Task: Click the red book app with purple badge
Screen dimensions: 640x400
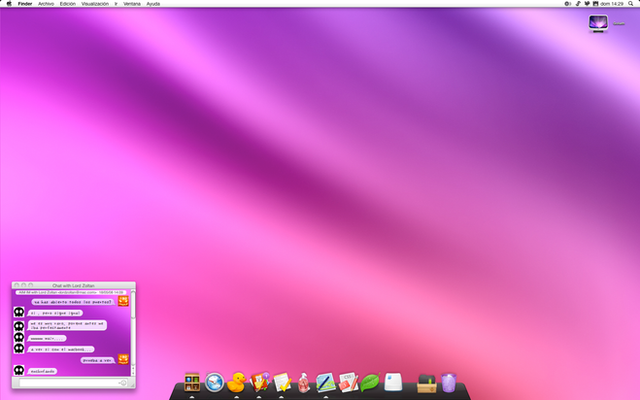Action: point(260,382)
